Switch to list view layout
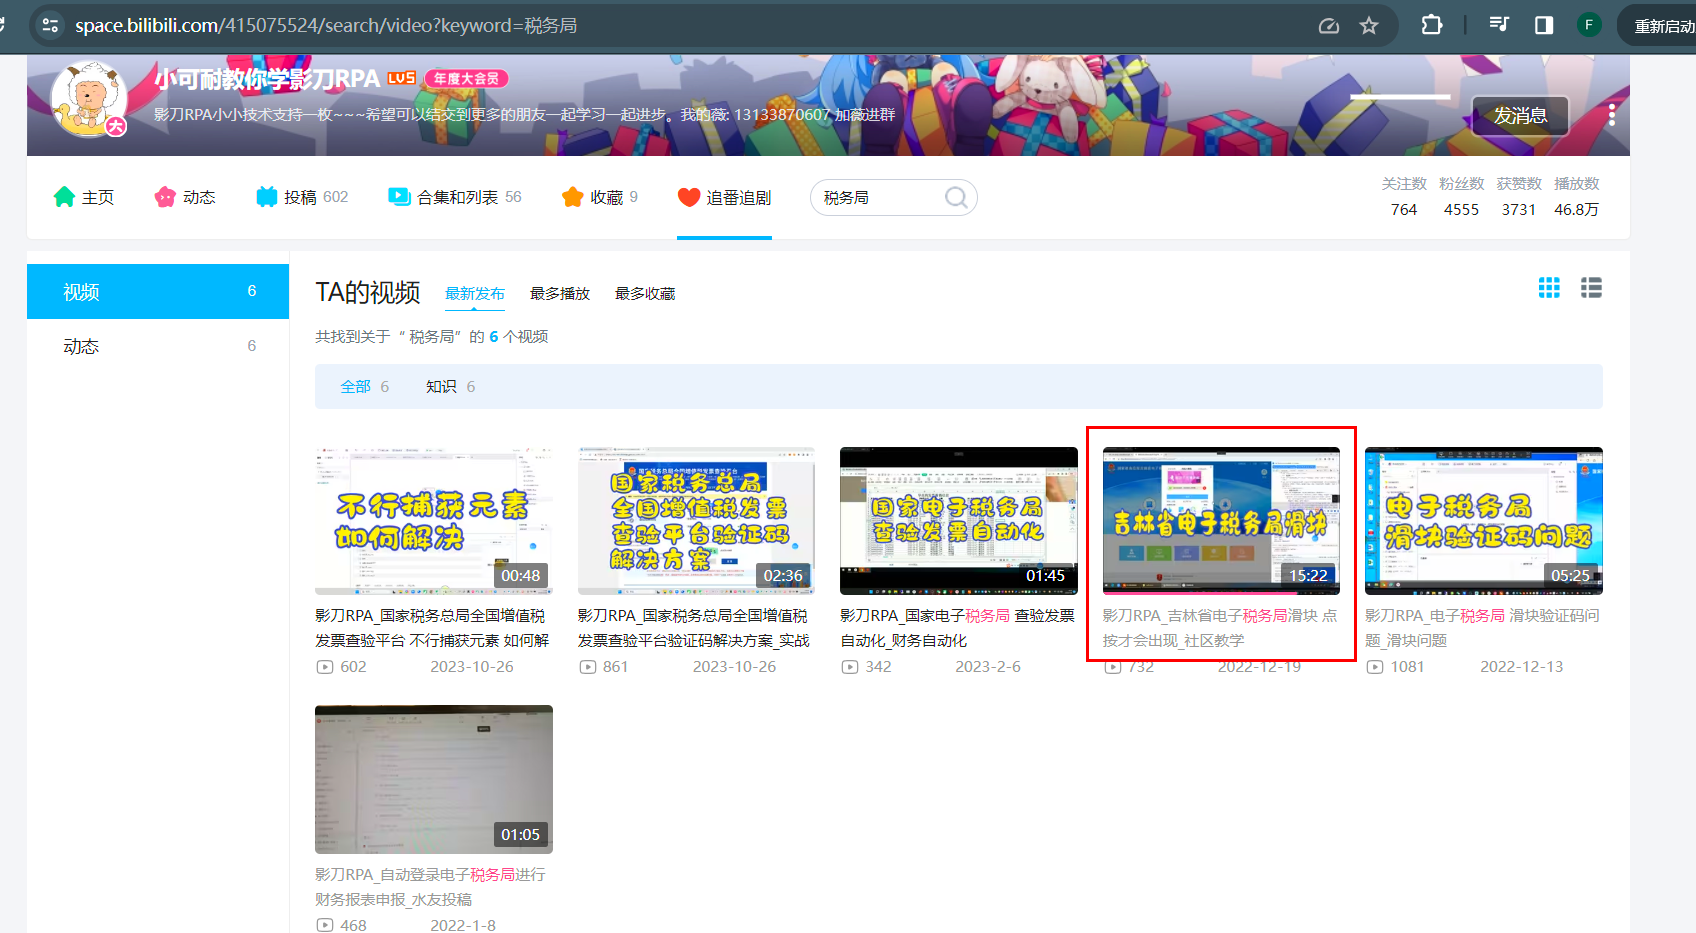Screen dimensions: 1696x933 1591,288
